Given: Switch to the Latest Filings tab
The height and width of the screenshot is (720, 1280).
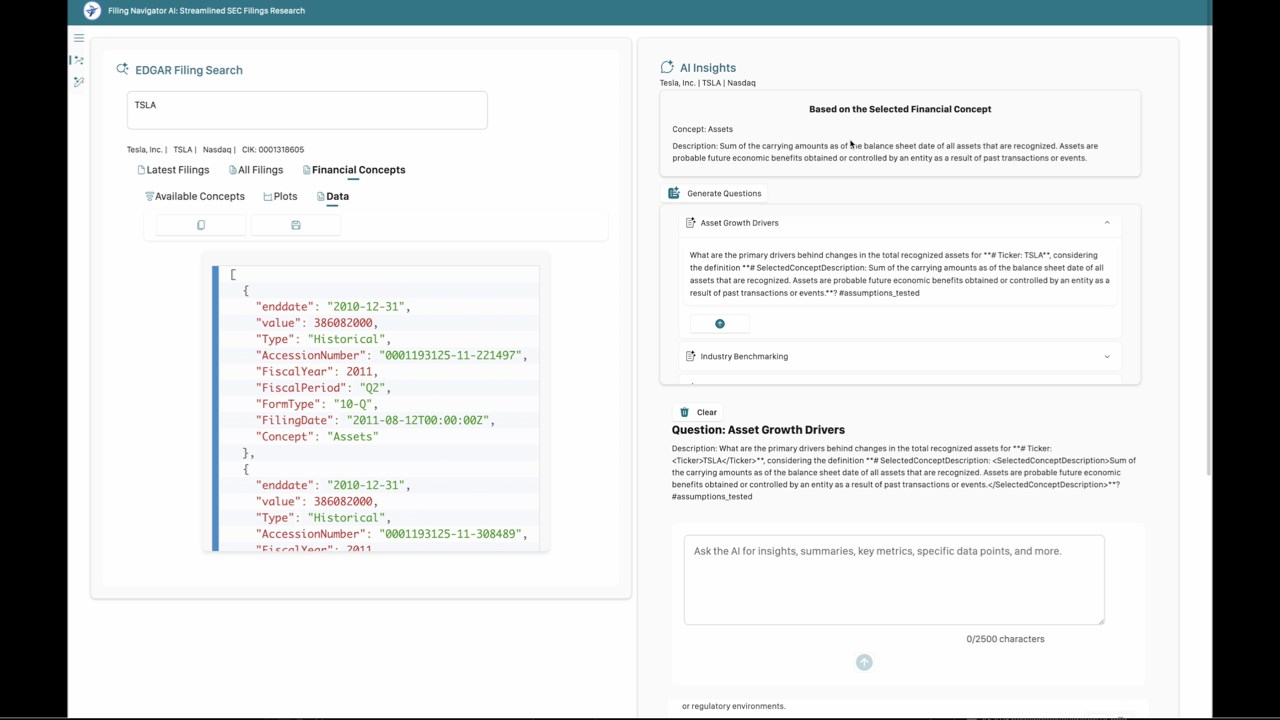Looking at the screenshot, I should point(173,170).
